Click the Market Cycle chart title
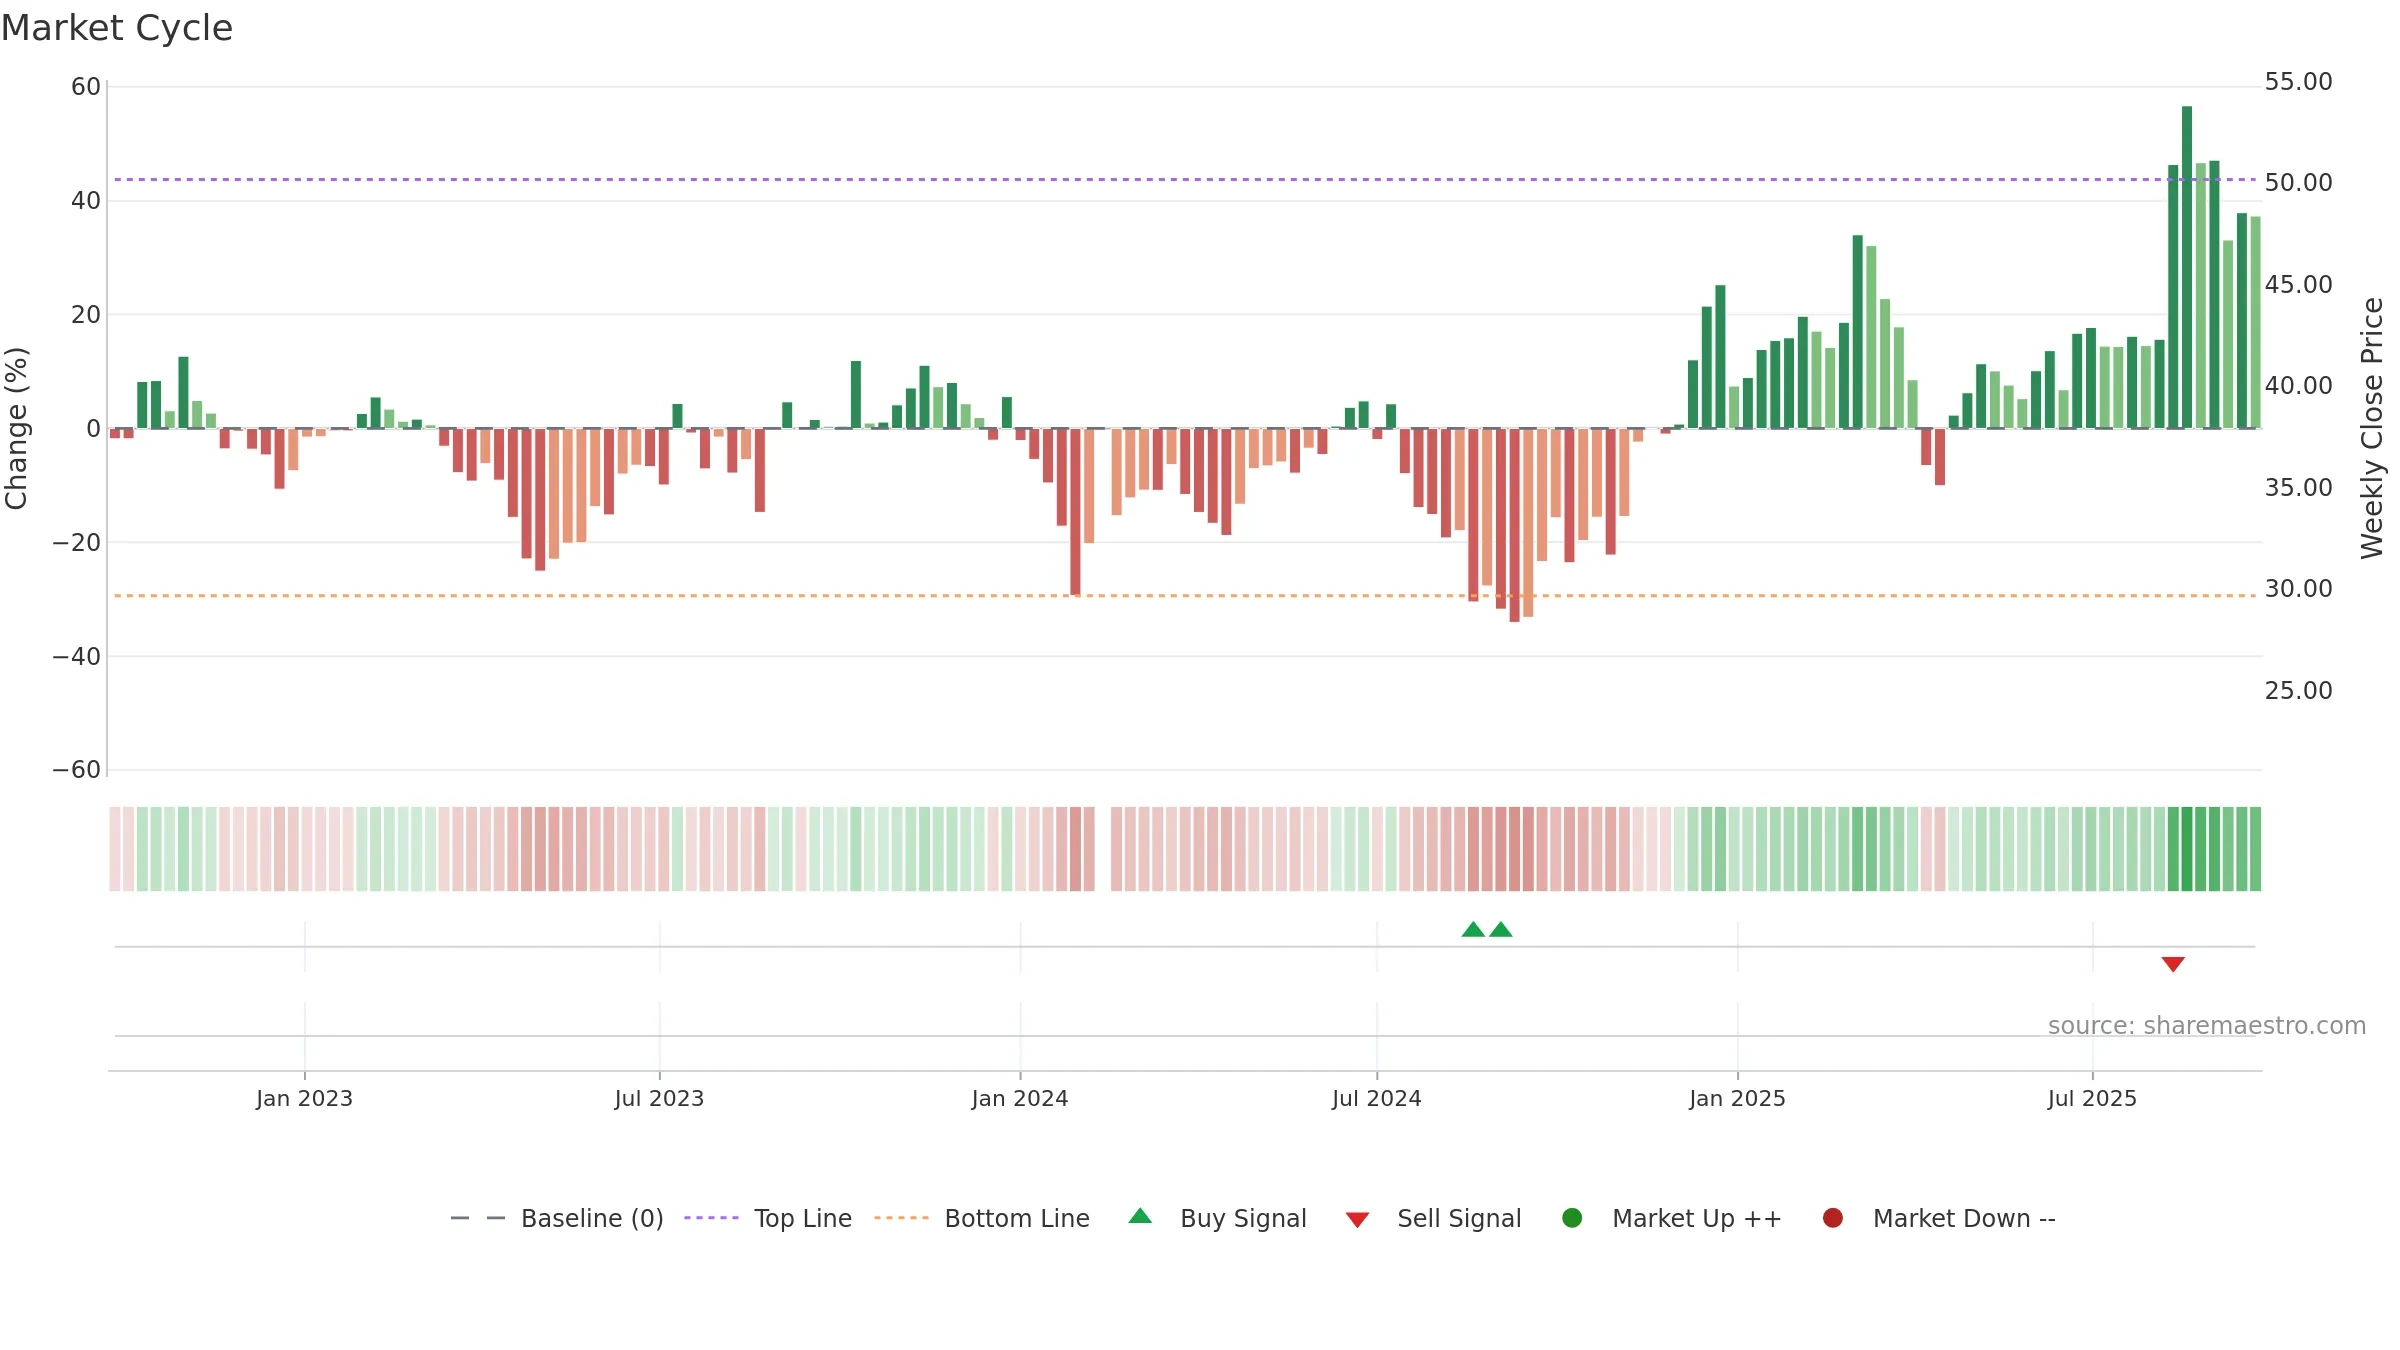 coord(117,28)
